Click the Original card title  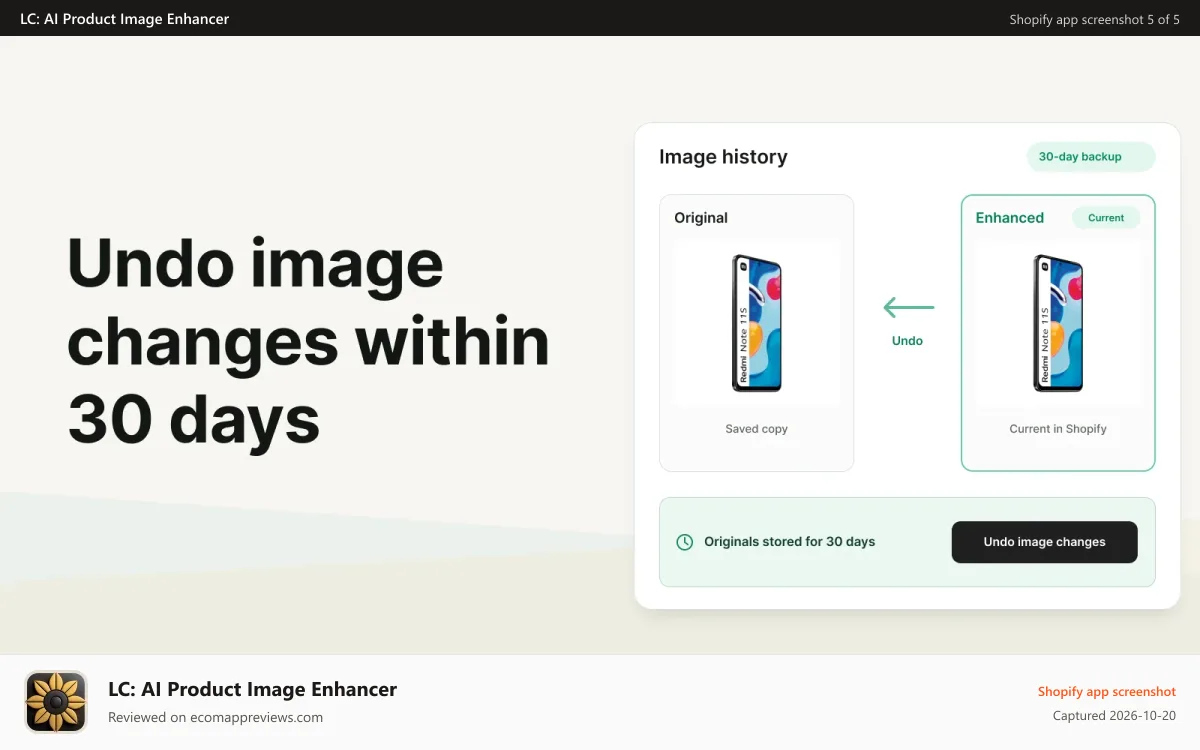point(701,218)
